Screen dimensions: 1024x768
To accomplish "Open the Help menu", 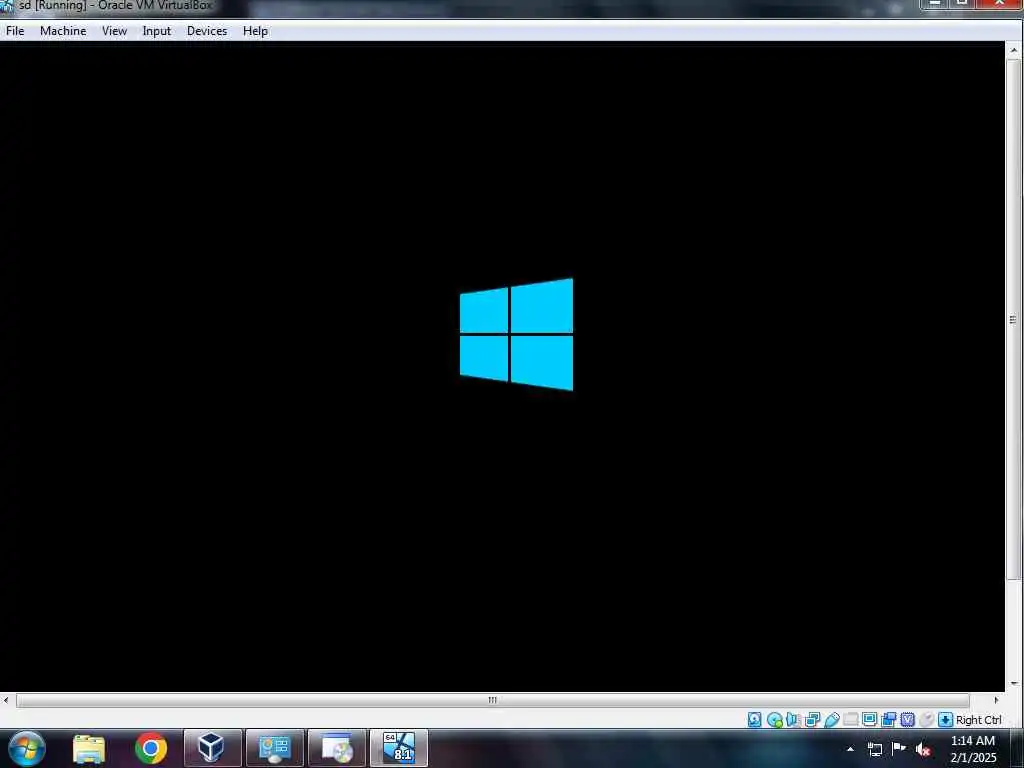I will point(255,31).
